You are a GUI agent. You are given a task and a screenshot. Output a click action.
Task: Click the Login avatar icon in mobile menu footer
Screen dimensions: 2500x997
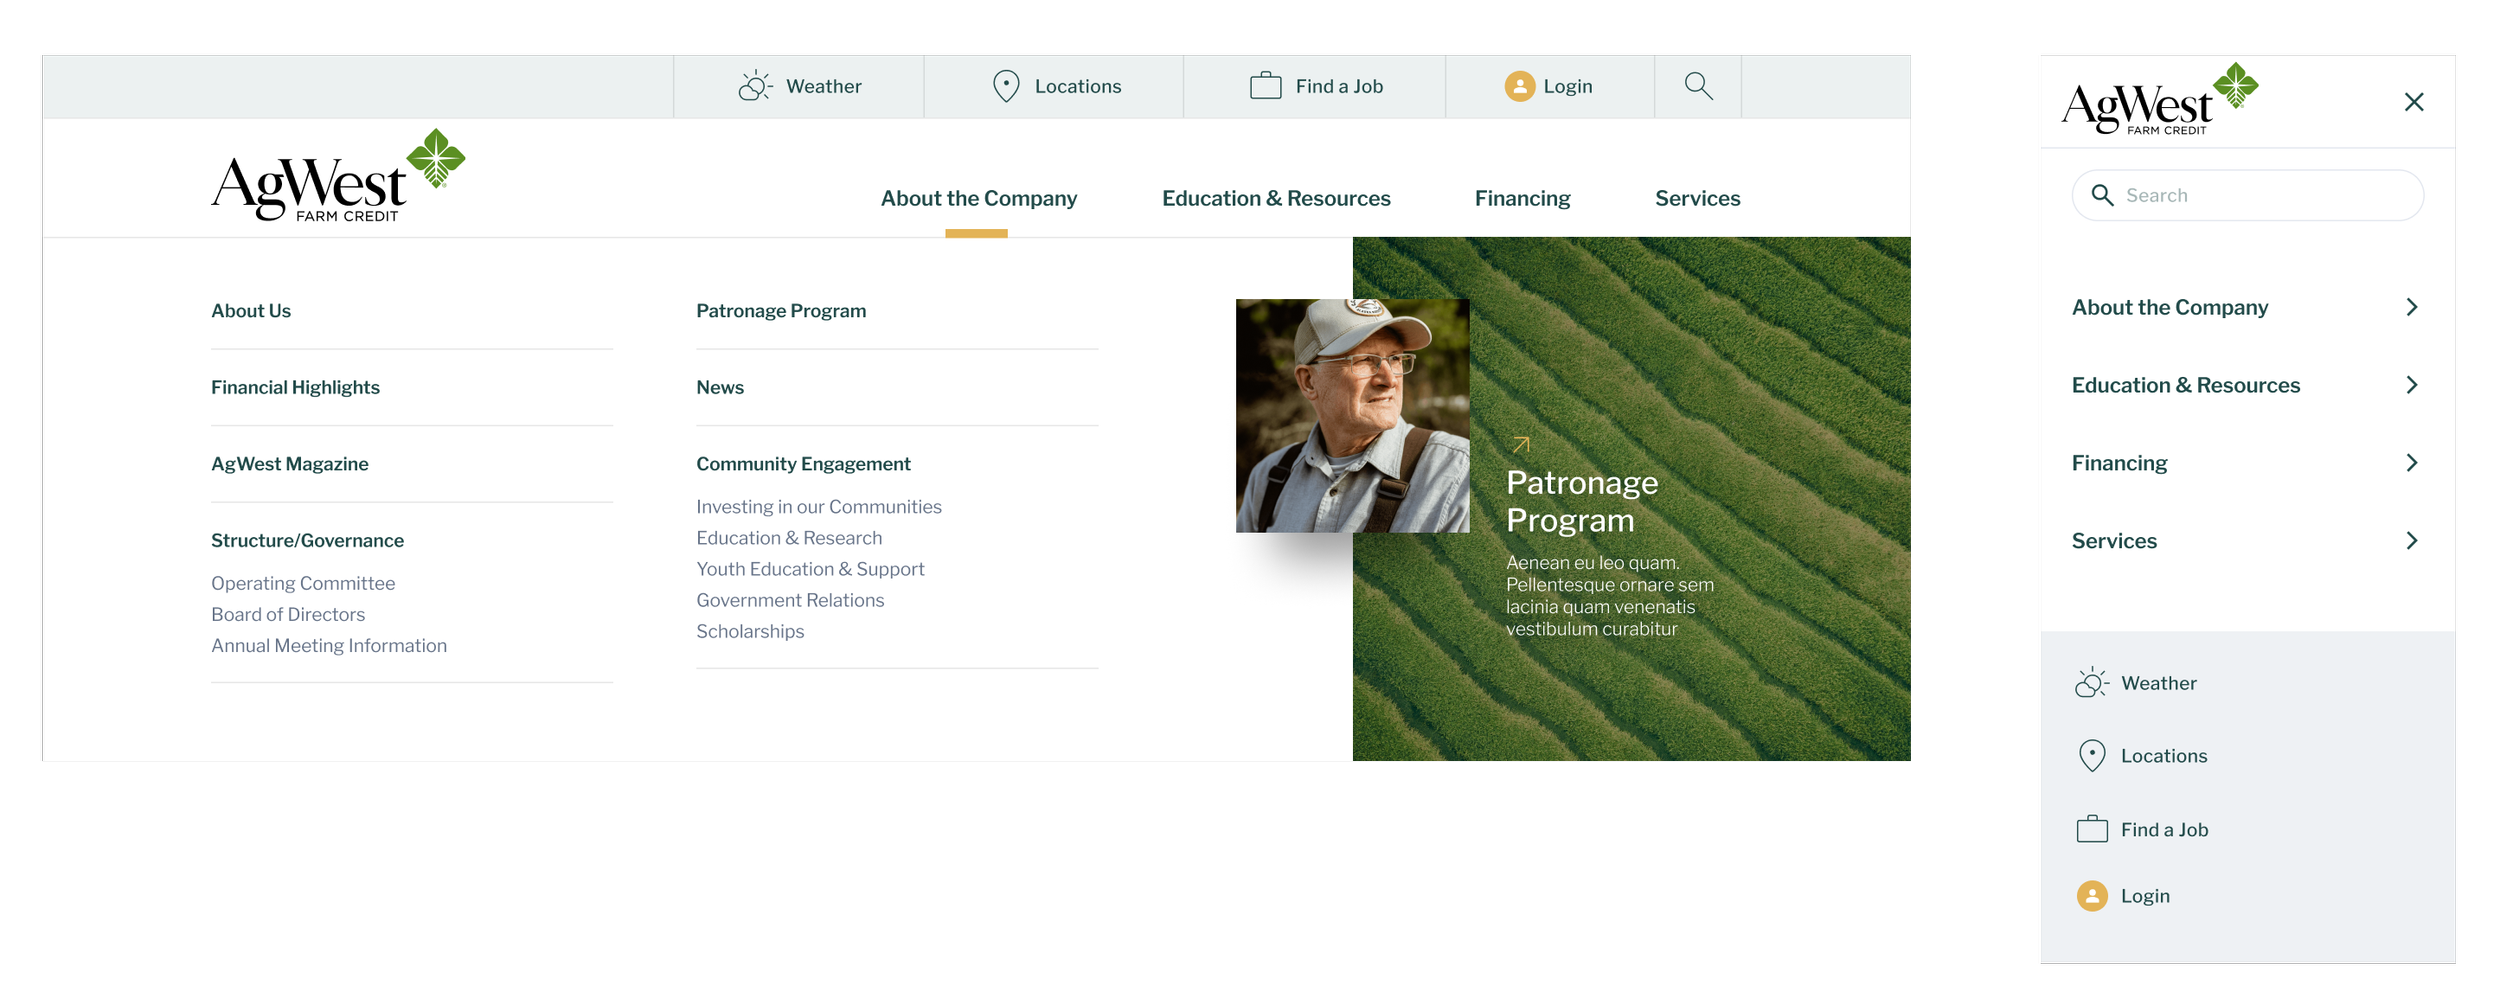coord(2092,896)
